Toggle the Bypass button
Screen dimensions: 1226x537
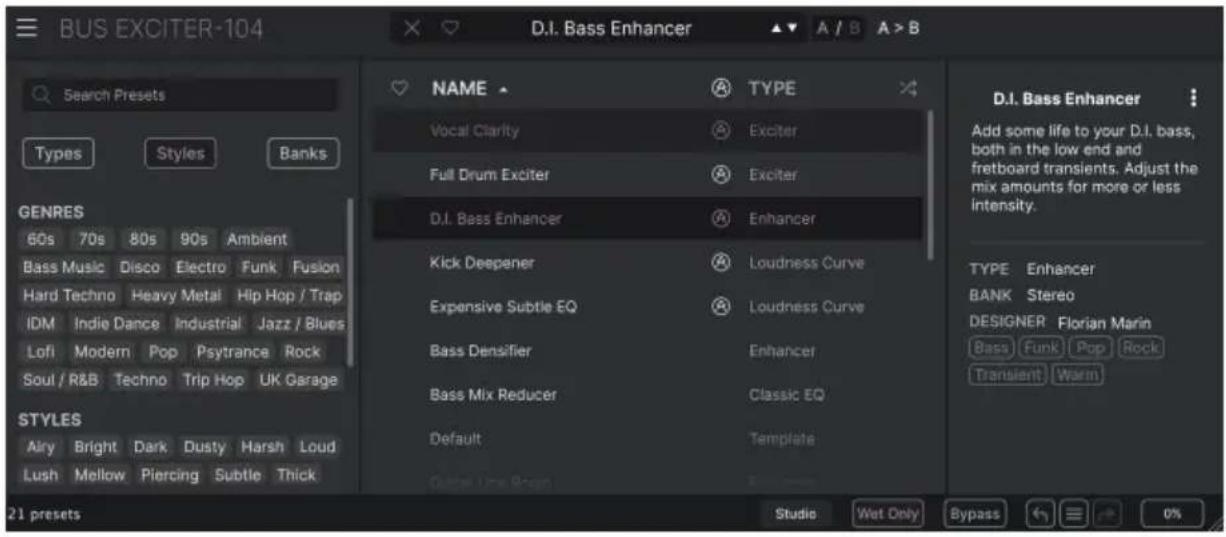[974, 514]
